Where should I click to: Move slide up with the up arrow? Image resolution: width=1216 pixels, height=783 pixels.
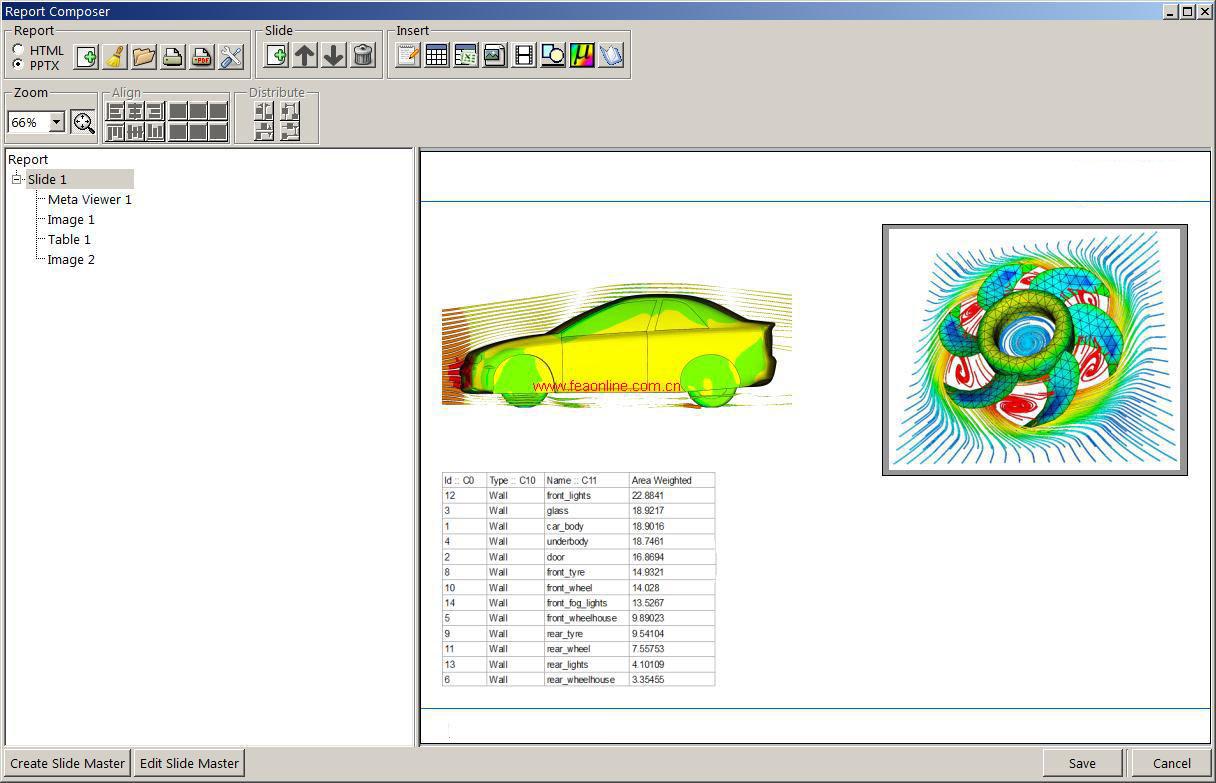pyautogui.click(x=305, y=56)
